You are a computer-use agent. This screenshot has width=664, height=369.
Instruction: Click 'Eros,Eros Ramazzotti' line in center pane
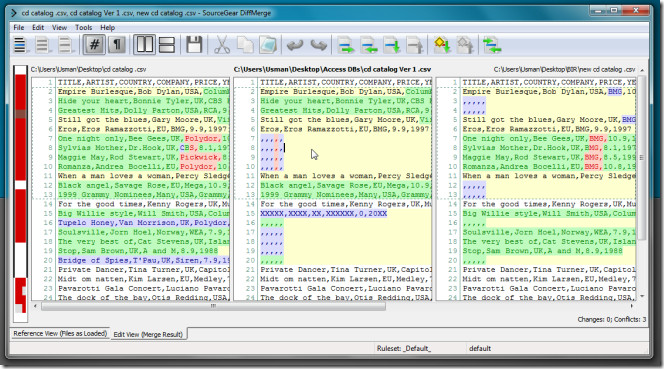pyautogui.click(x=346, y=129)
